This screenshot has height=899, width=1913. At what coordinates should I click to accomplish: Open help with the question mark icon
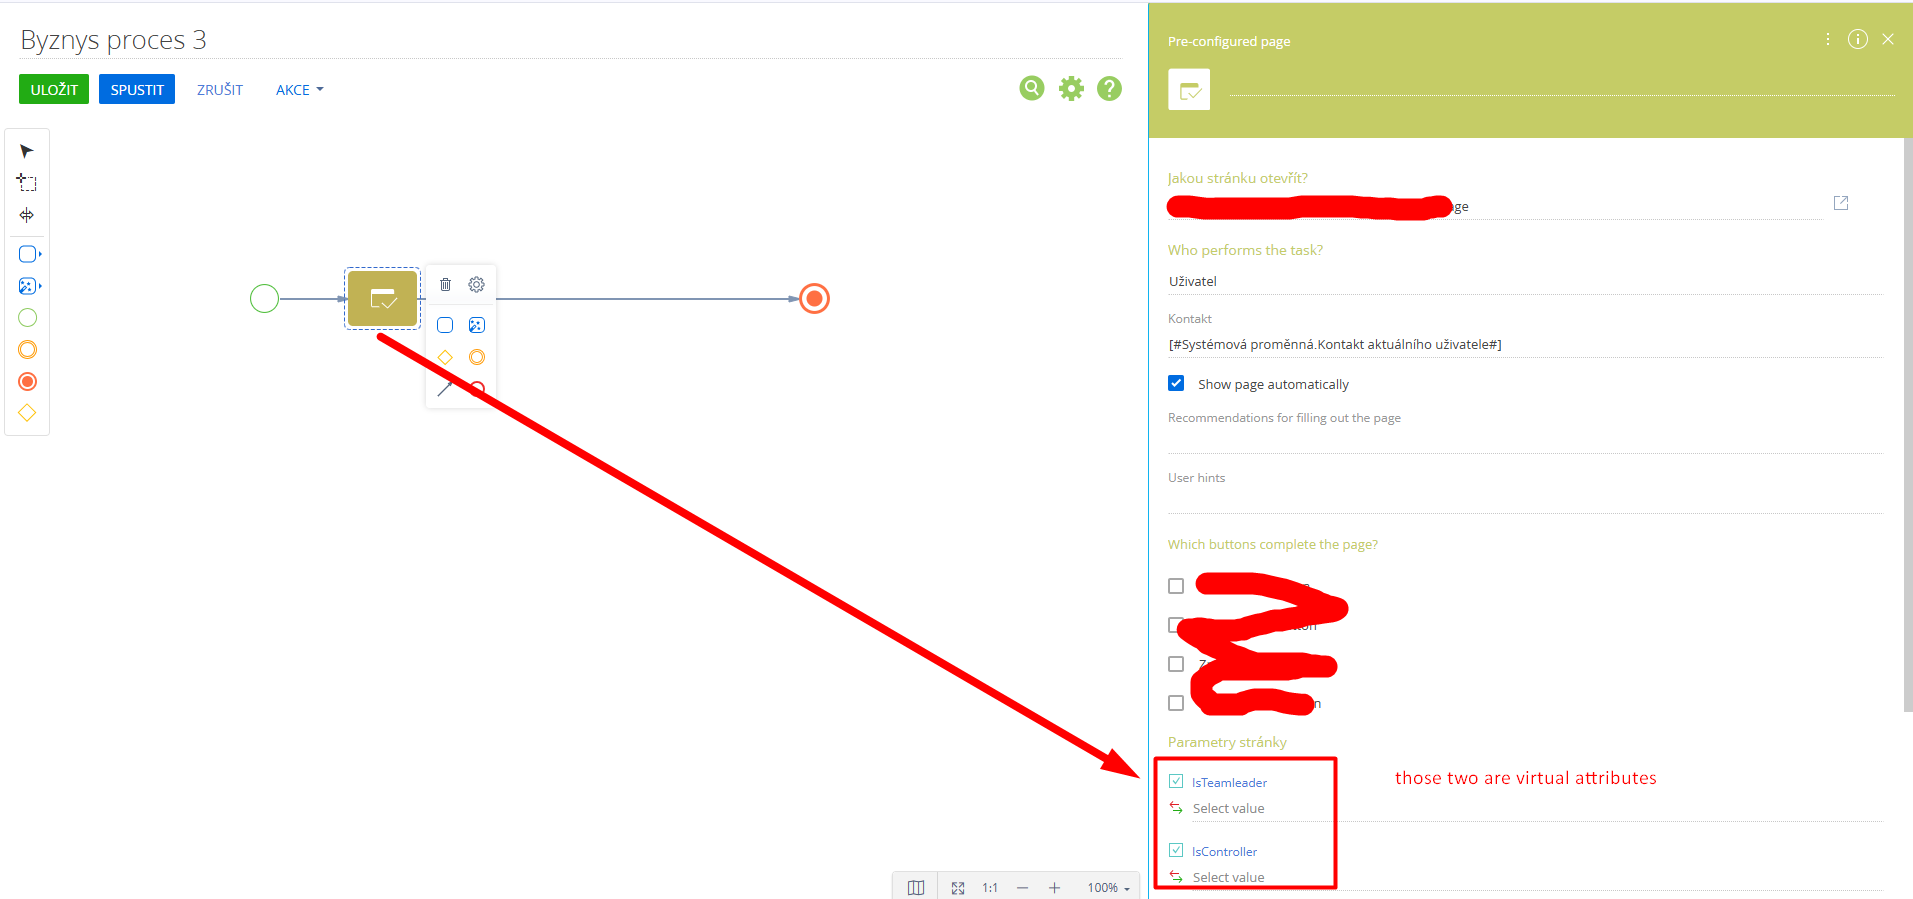pos(1109,89)
